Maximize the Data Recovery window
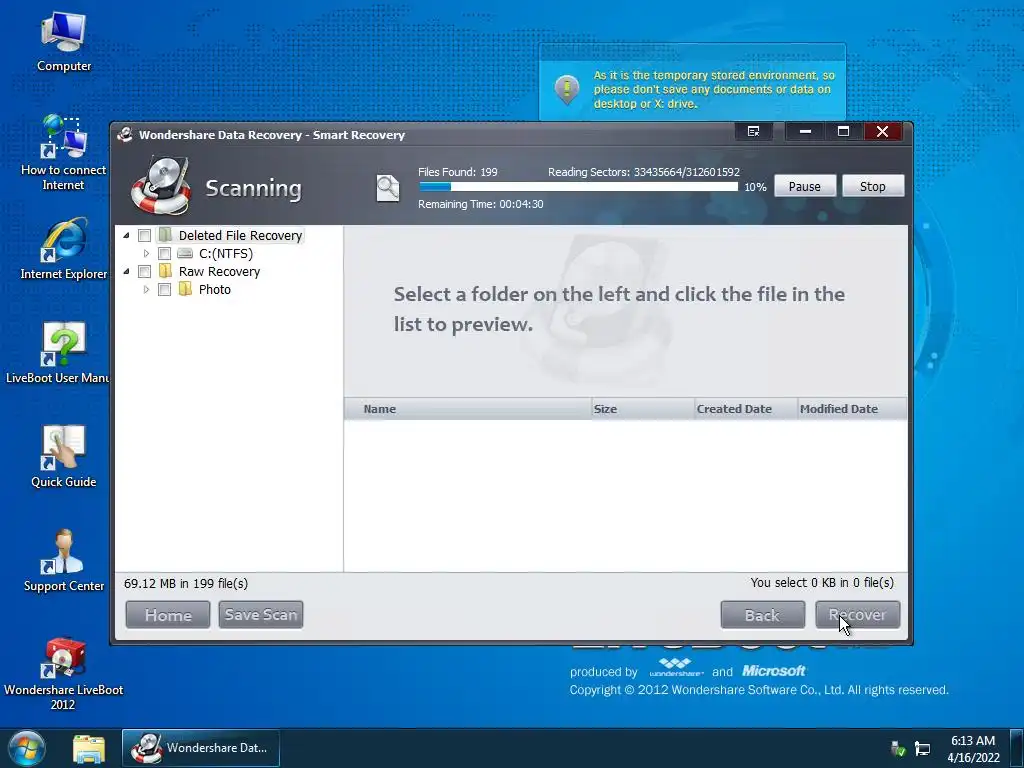The height and width of the screenshot is (768, 1024). (x=843, y=131)
